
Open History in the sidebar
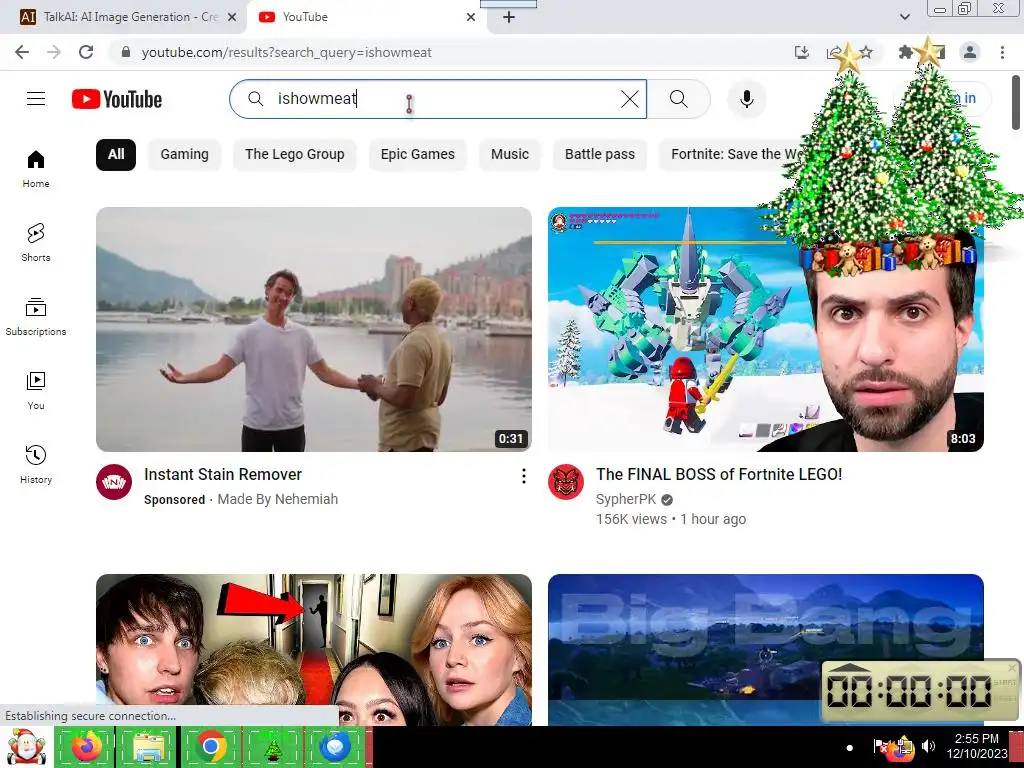[36, 464]
